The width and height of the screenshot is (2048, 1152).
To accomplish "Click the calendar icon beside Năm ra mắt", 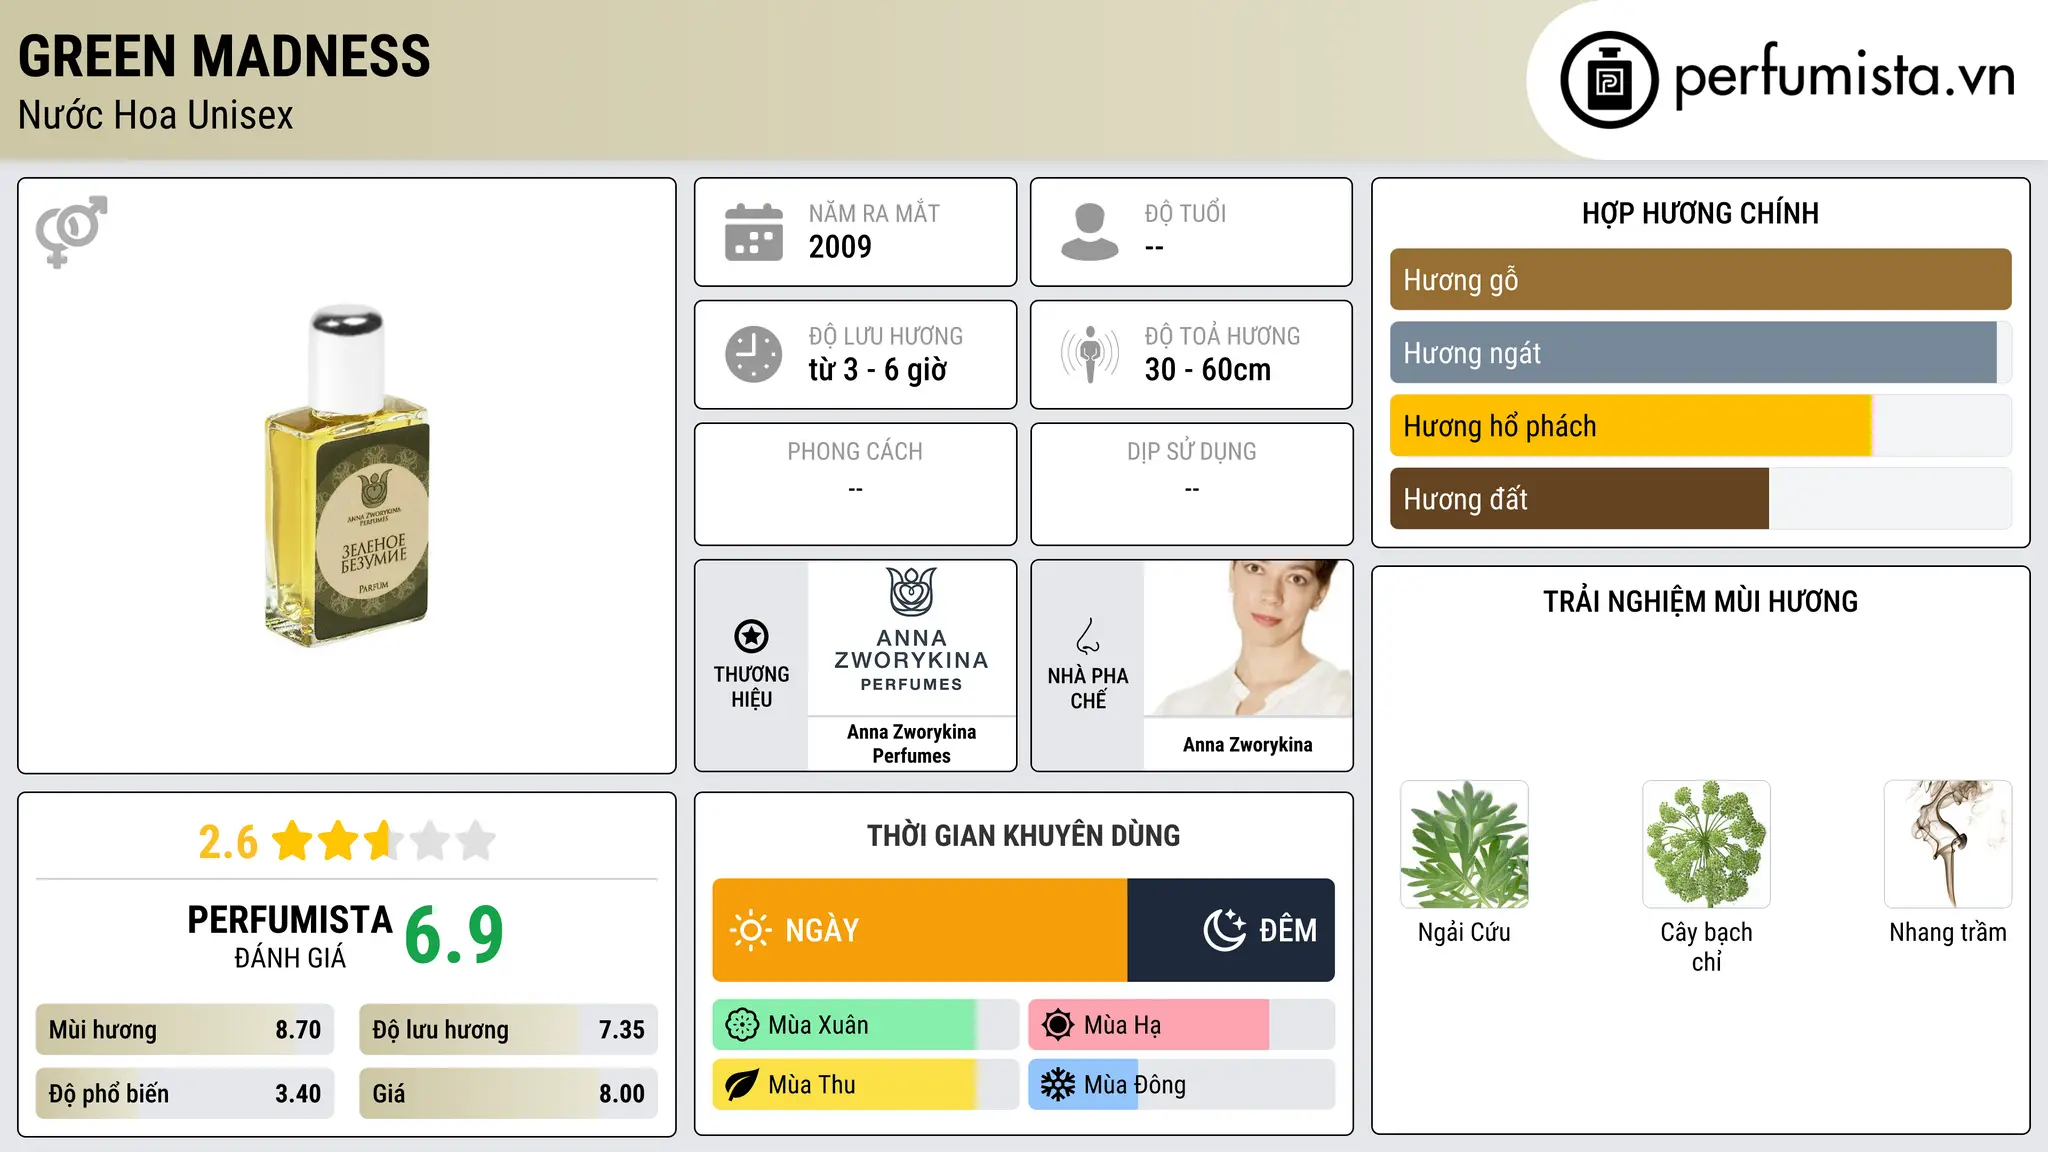I will coord(753,232).
